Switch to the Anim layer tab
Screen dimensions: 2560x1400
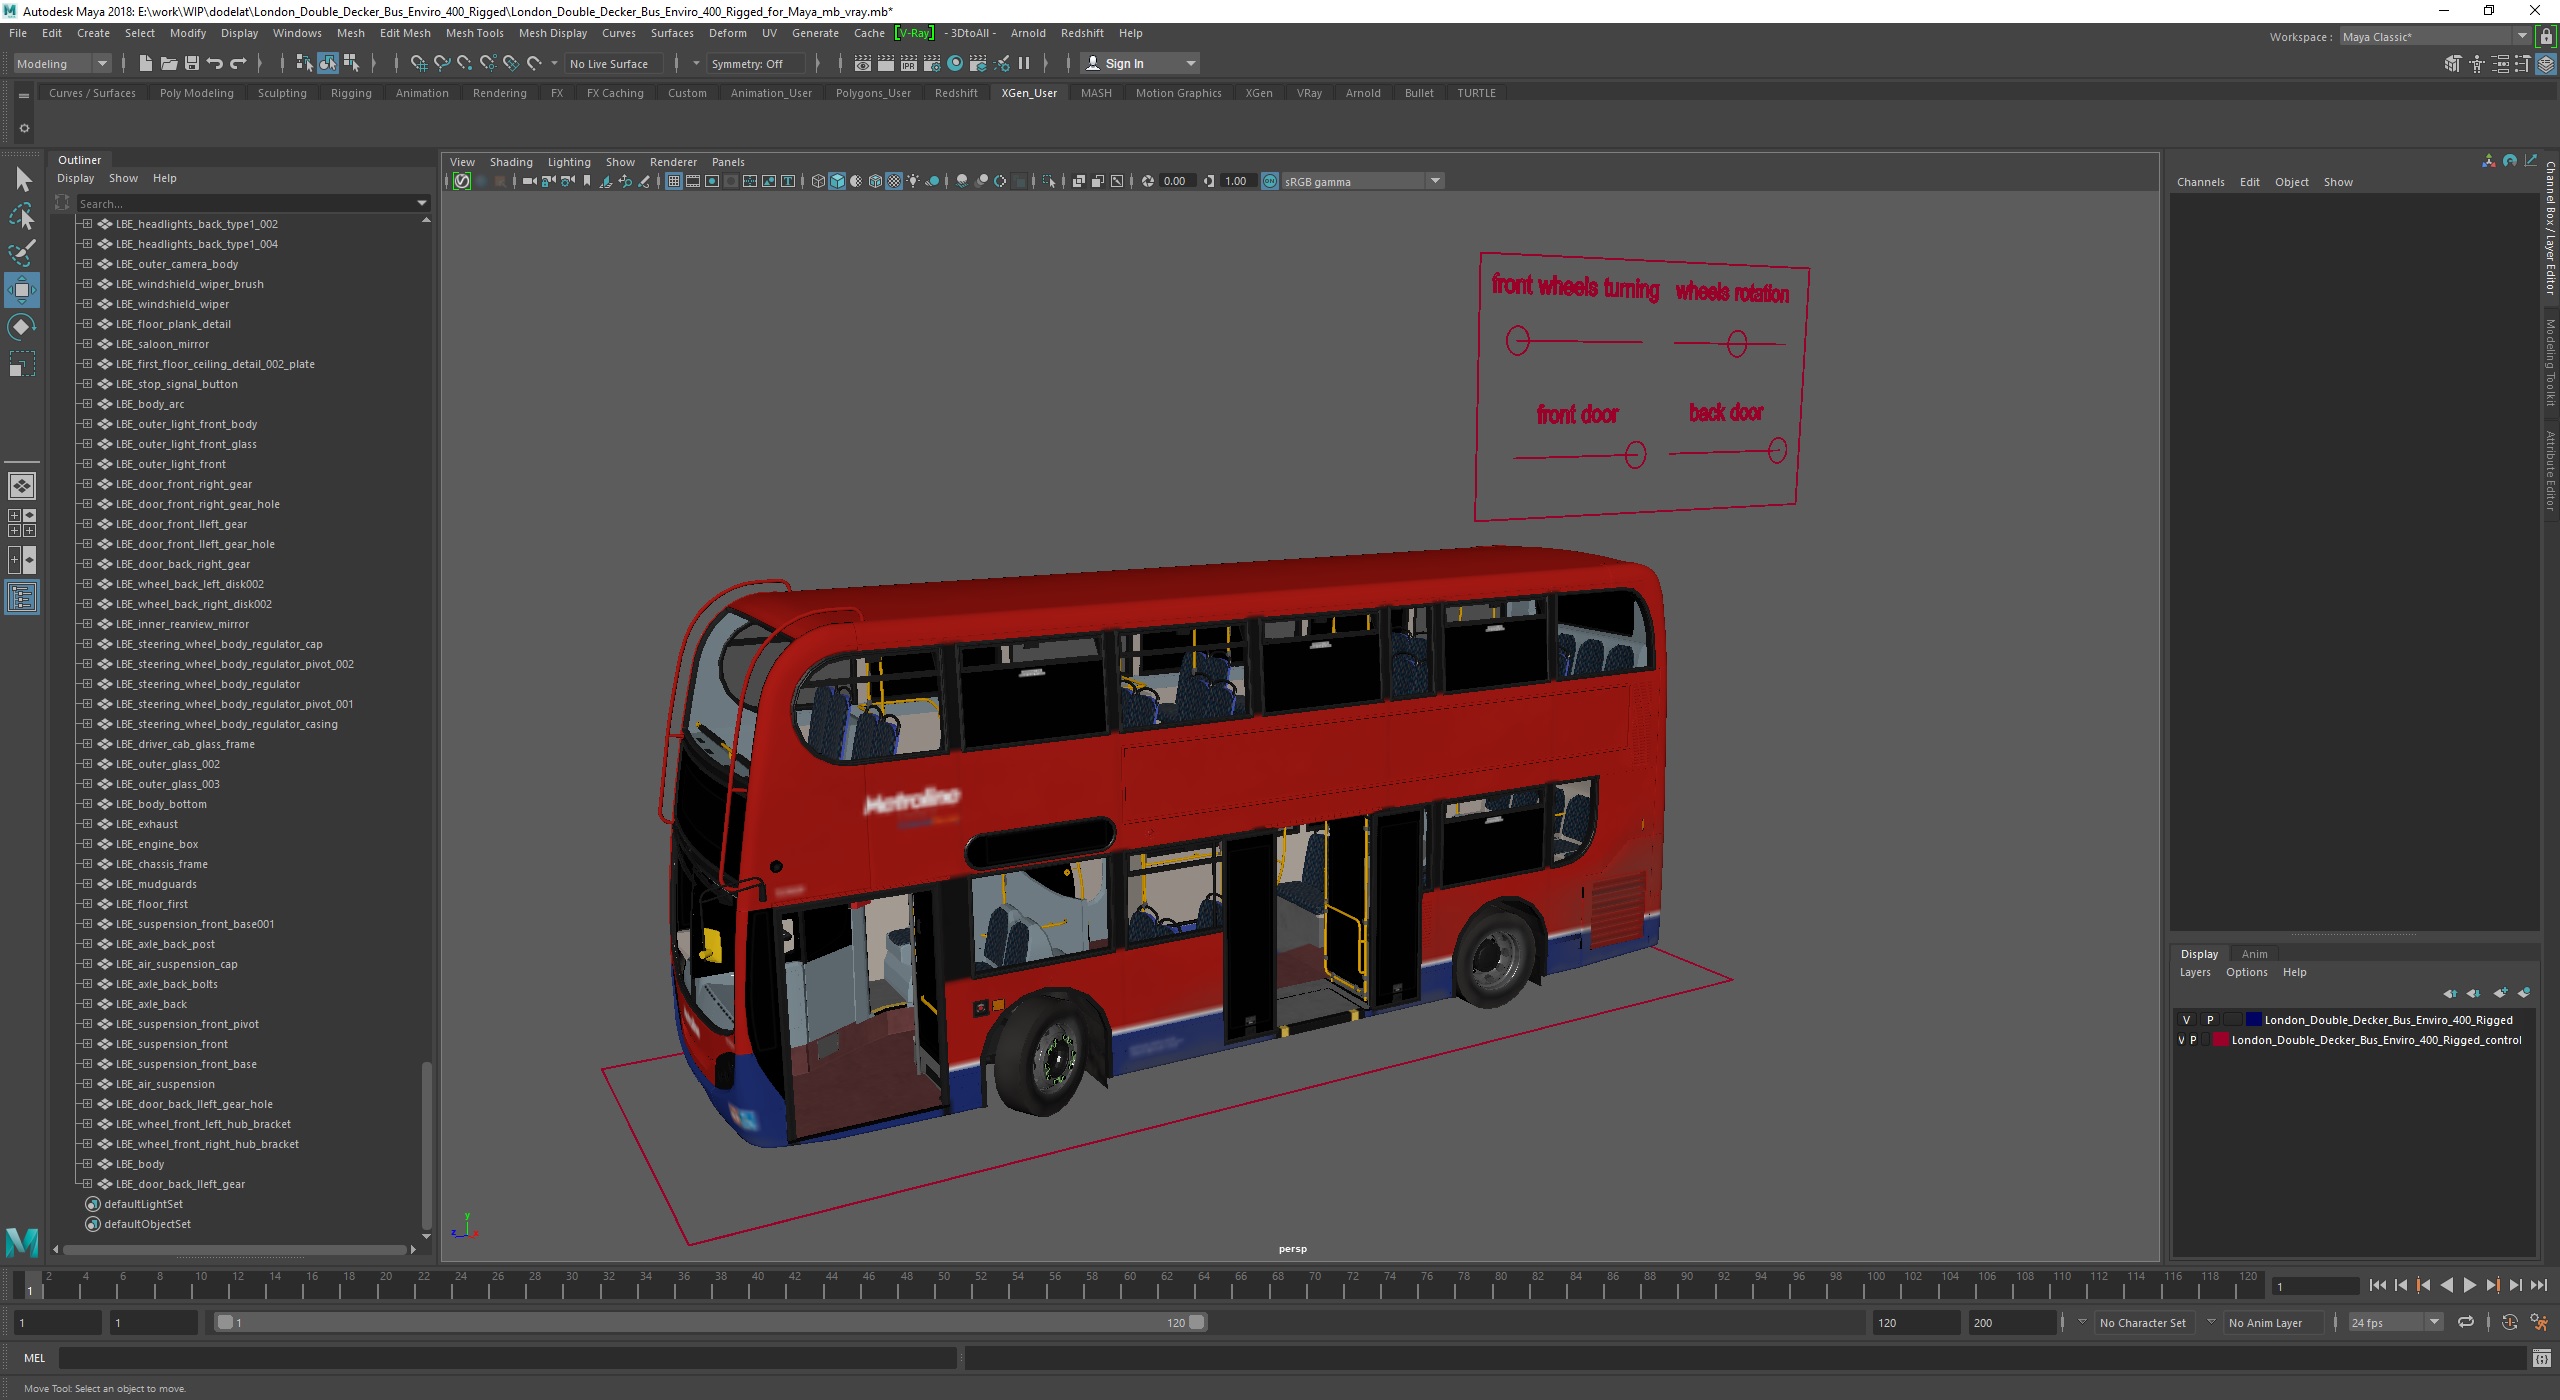pos(2254,954)
